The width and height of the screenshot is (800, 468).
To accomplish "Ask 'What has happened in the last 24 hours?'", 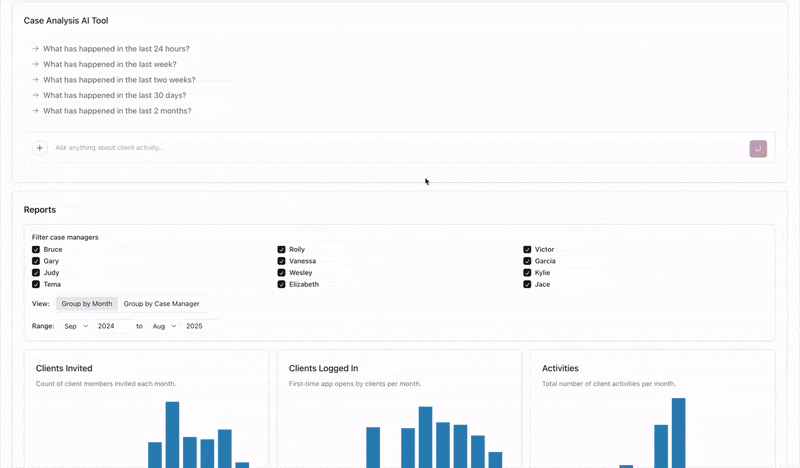I will tap(116, 49).
